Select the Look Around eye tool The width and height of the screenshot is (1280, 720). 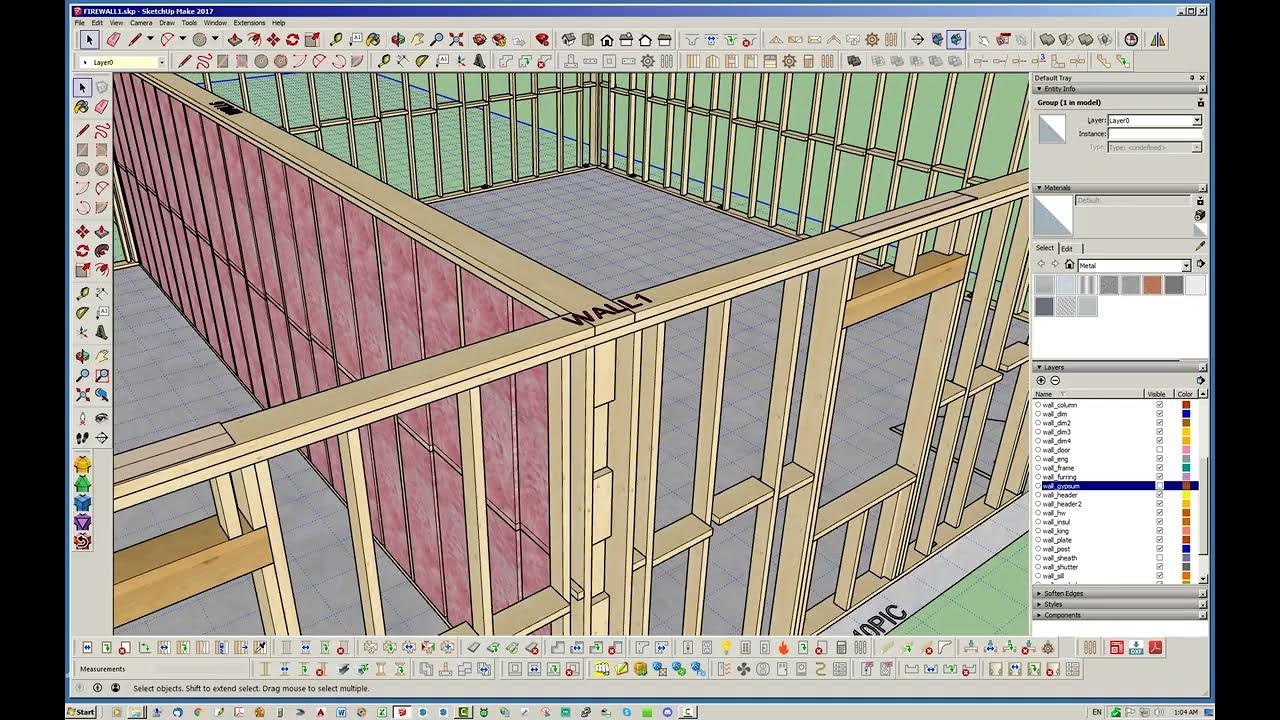click(x=101, y=418)
